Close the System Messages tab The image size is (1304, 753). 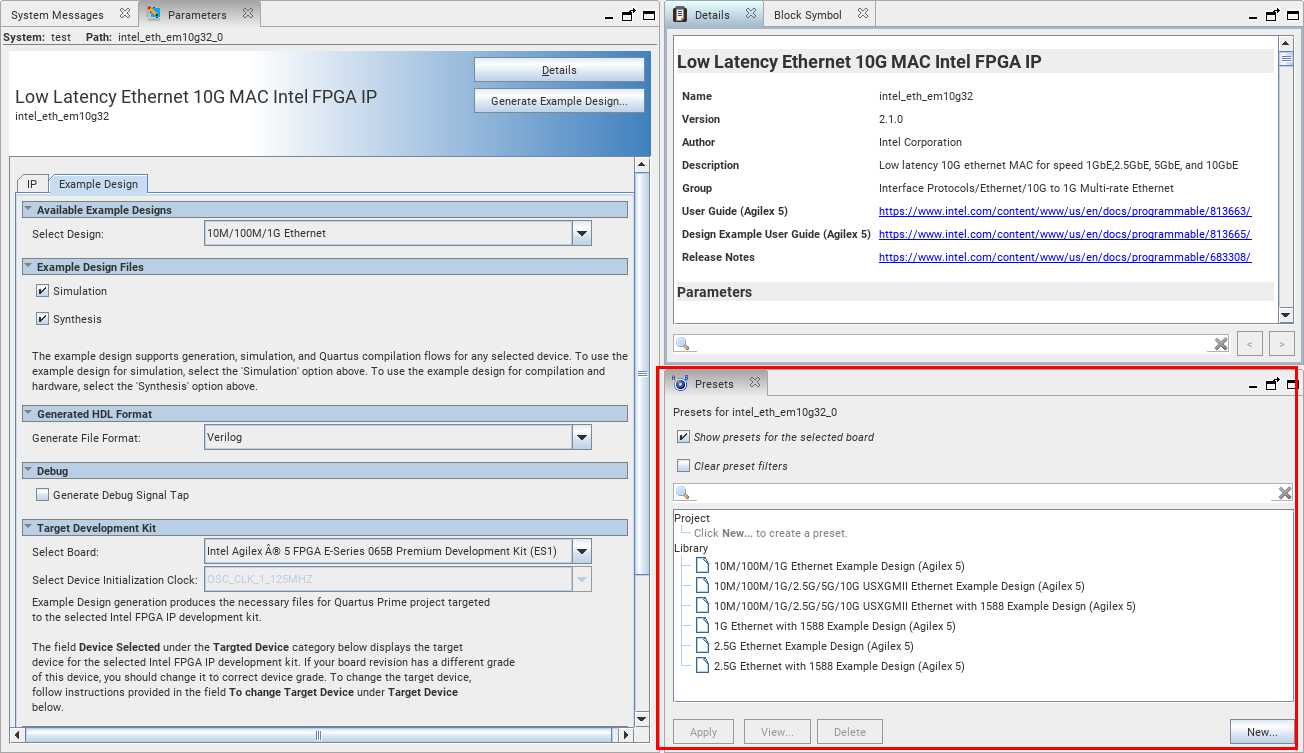pyautogui.click(x=124, y=15)
